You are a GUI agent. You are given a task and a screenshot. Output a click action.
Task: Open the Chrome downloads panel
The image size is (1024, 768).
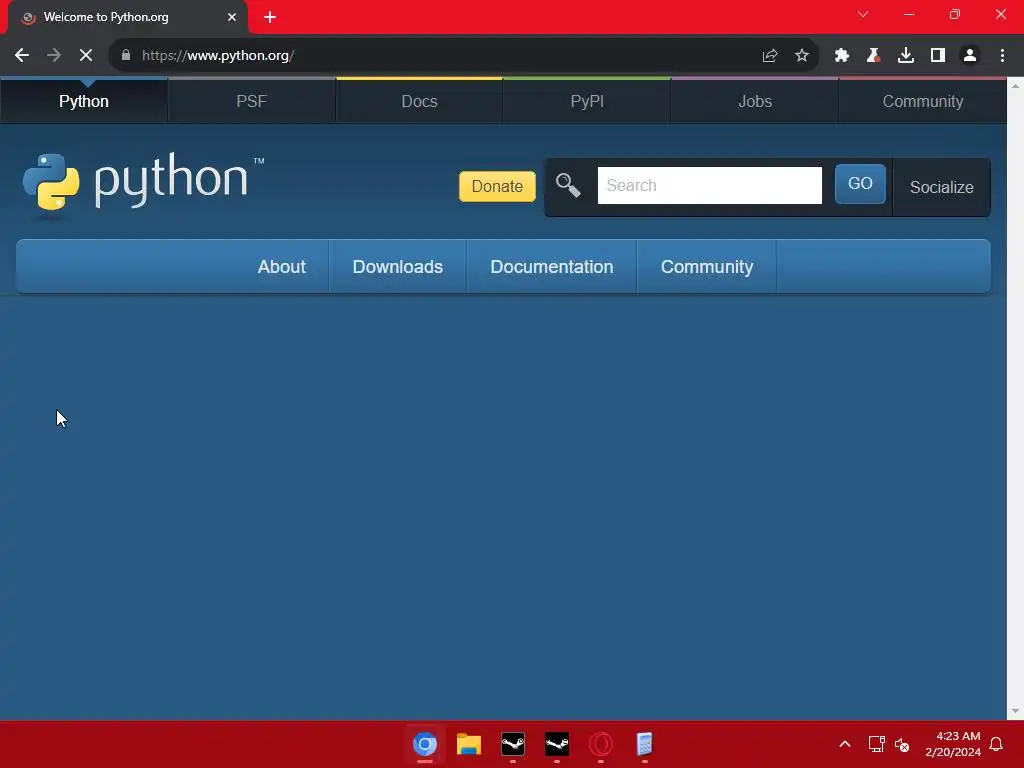[906, 56]
